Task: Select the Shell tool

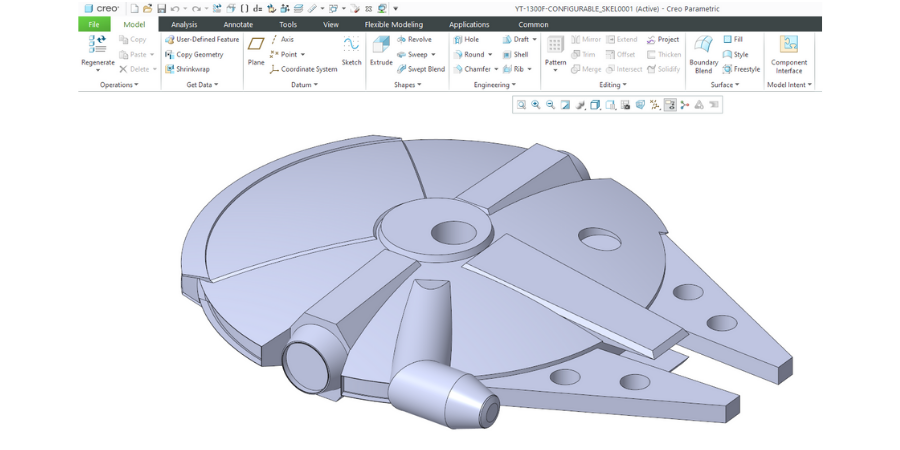Action: [514, 54]
